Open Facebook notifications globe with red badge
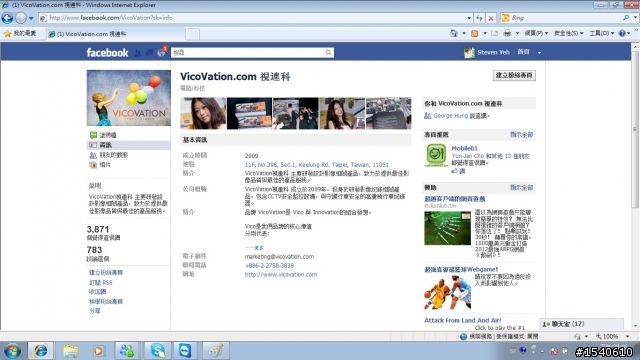Viewport: 640px width, 360px height. point(162,52)
